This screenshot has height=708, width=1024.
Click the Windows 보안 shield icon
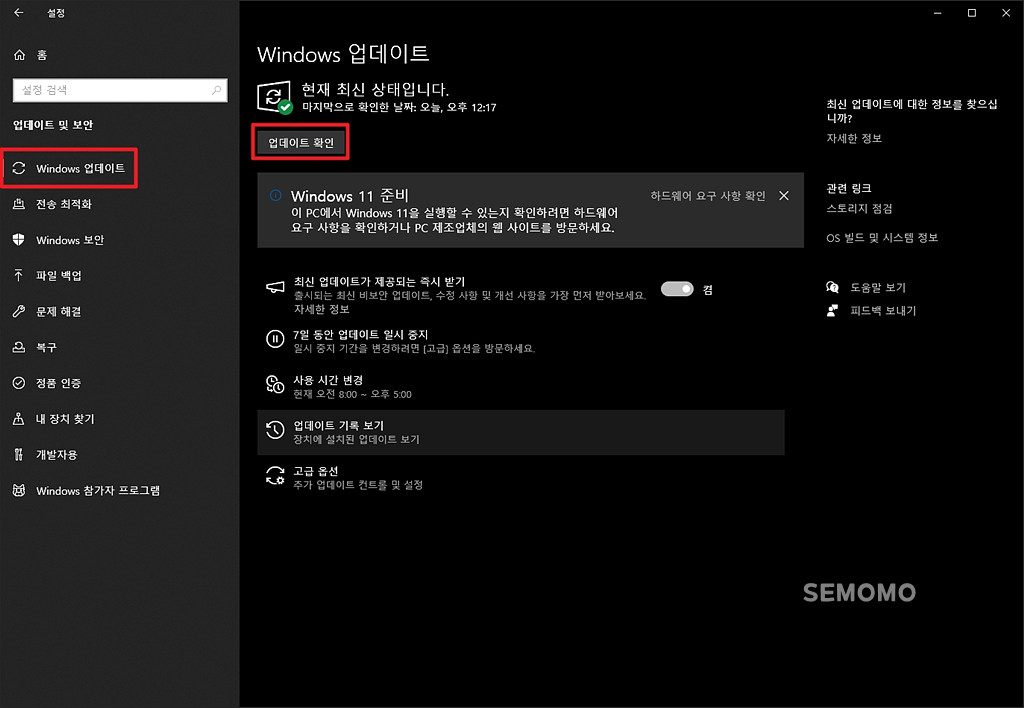tap(19, 240)
